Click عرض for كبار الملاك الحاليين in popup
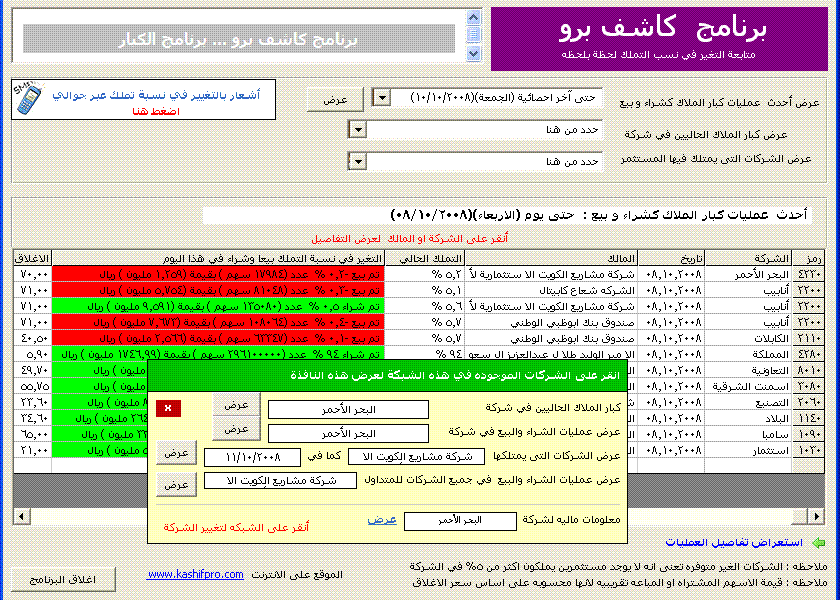 pos(236,406)
